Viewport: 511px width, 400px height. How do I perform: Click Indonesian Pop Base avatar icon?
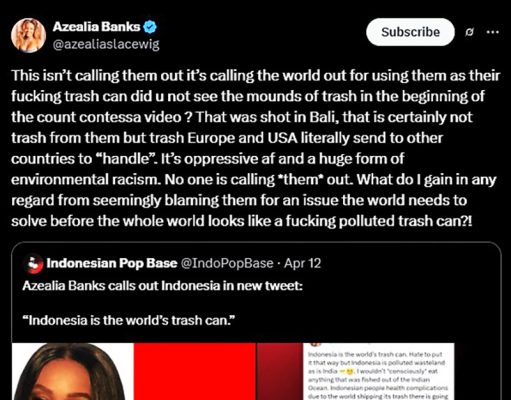tap(34, 264)
